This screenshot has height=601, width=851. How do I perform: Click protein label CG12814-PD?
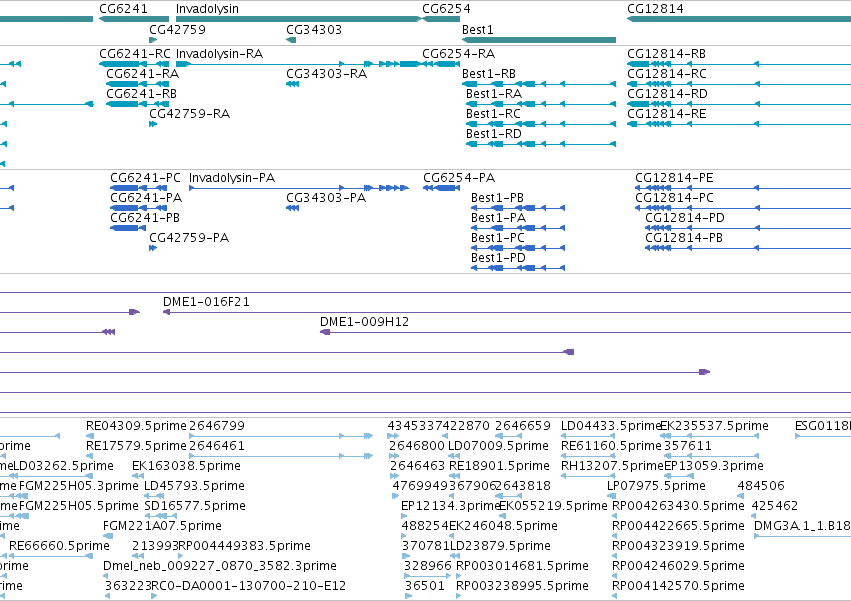[x=685, y=218]
